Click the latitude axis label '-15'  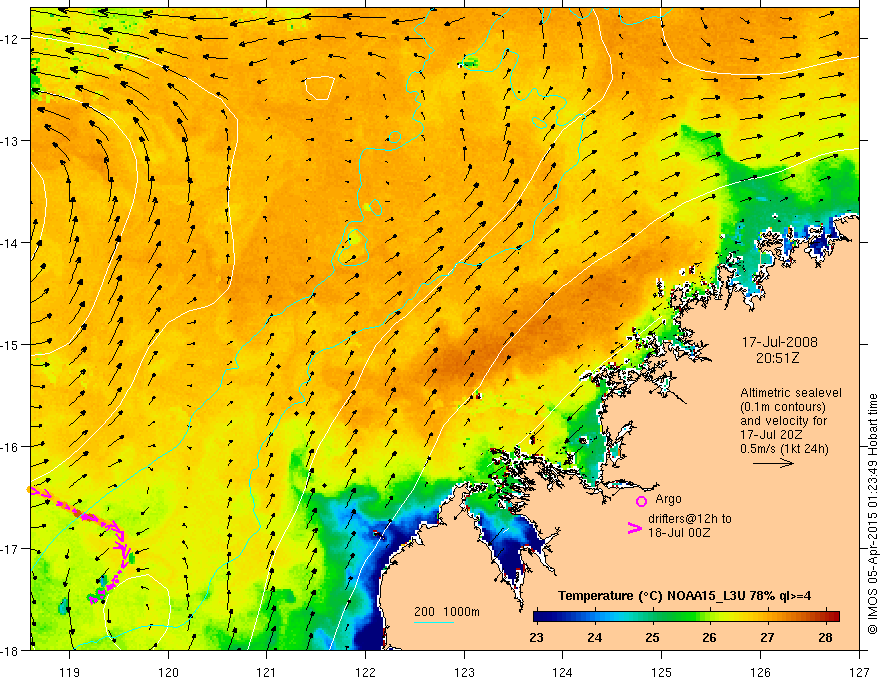(x=11, y=344)
